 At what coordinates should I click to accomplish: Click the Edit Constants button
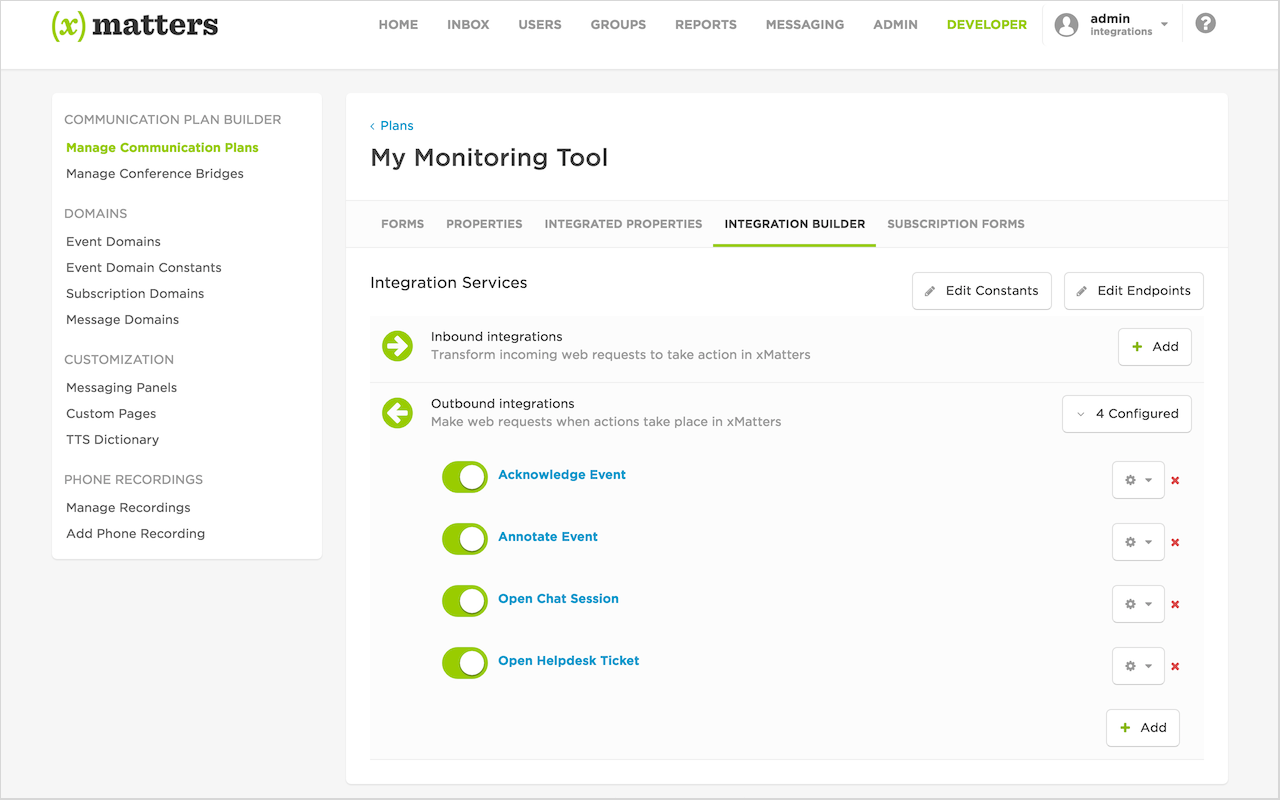coord(981,291)
